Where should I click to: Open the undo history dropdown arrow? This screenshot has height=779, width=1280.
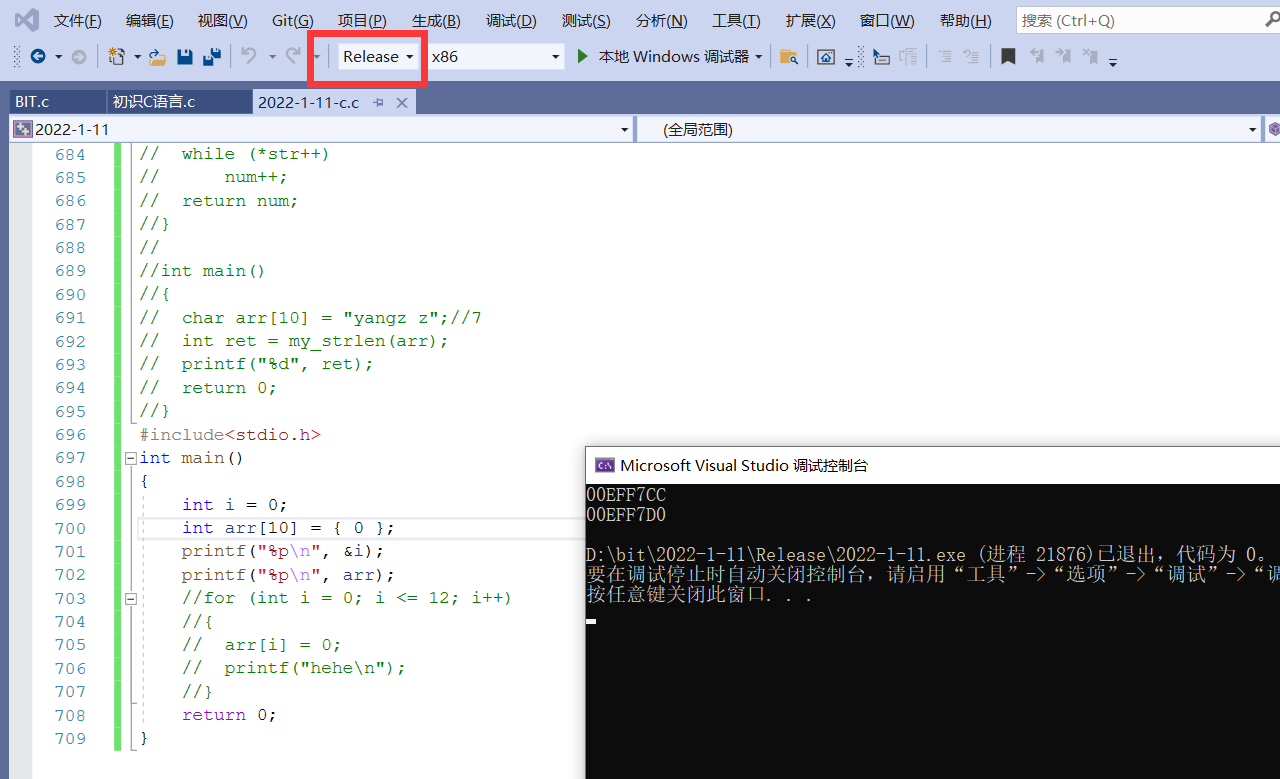tap(272, 57)
